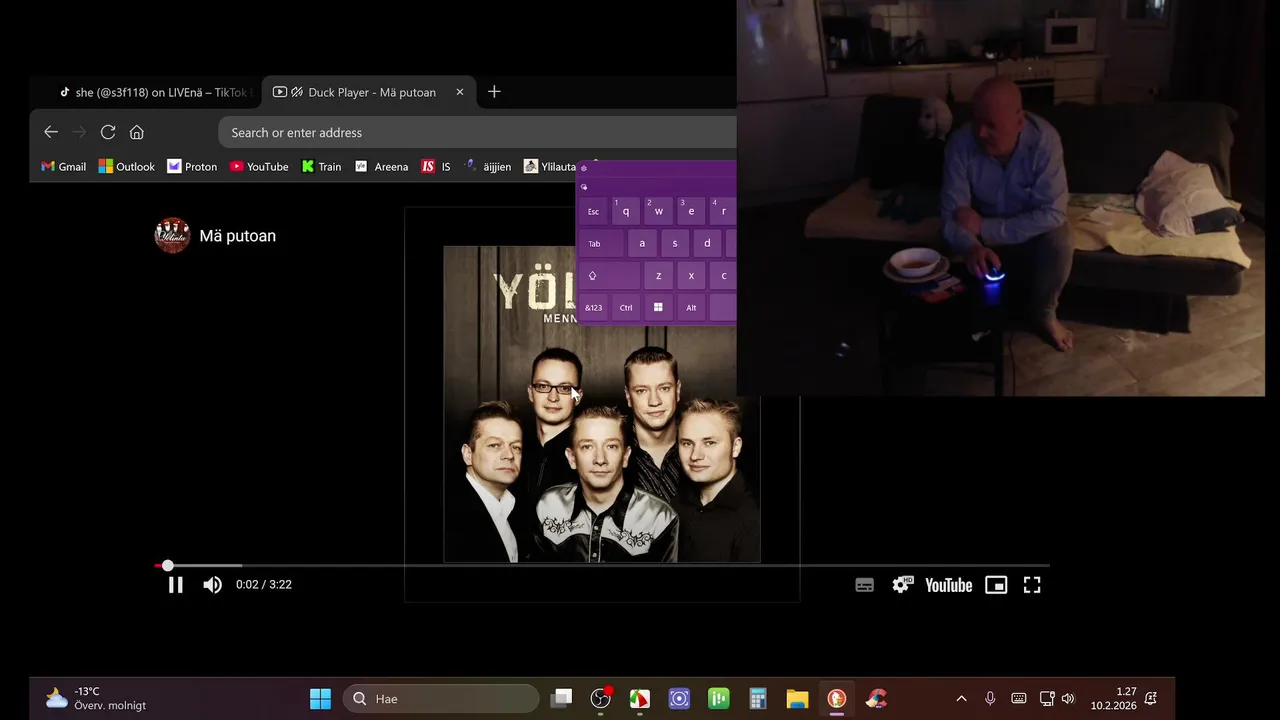Open the äijjien bookmark

tap(488, 167)
